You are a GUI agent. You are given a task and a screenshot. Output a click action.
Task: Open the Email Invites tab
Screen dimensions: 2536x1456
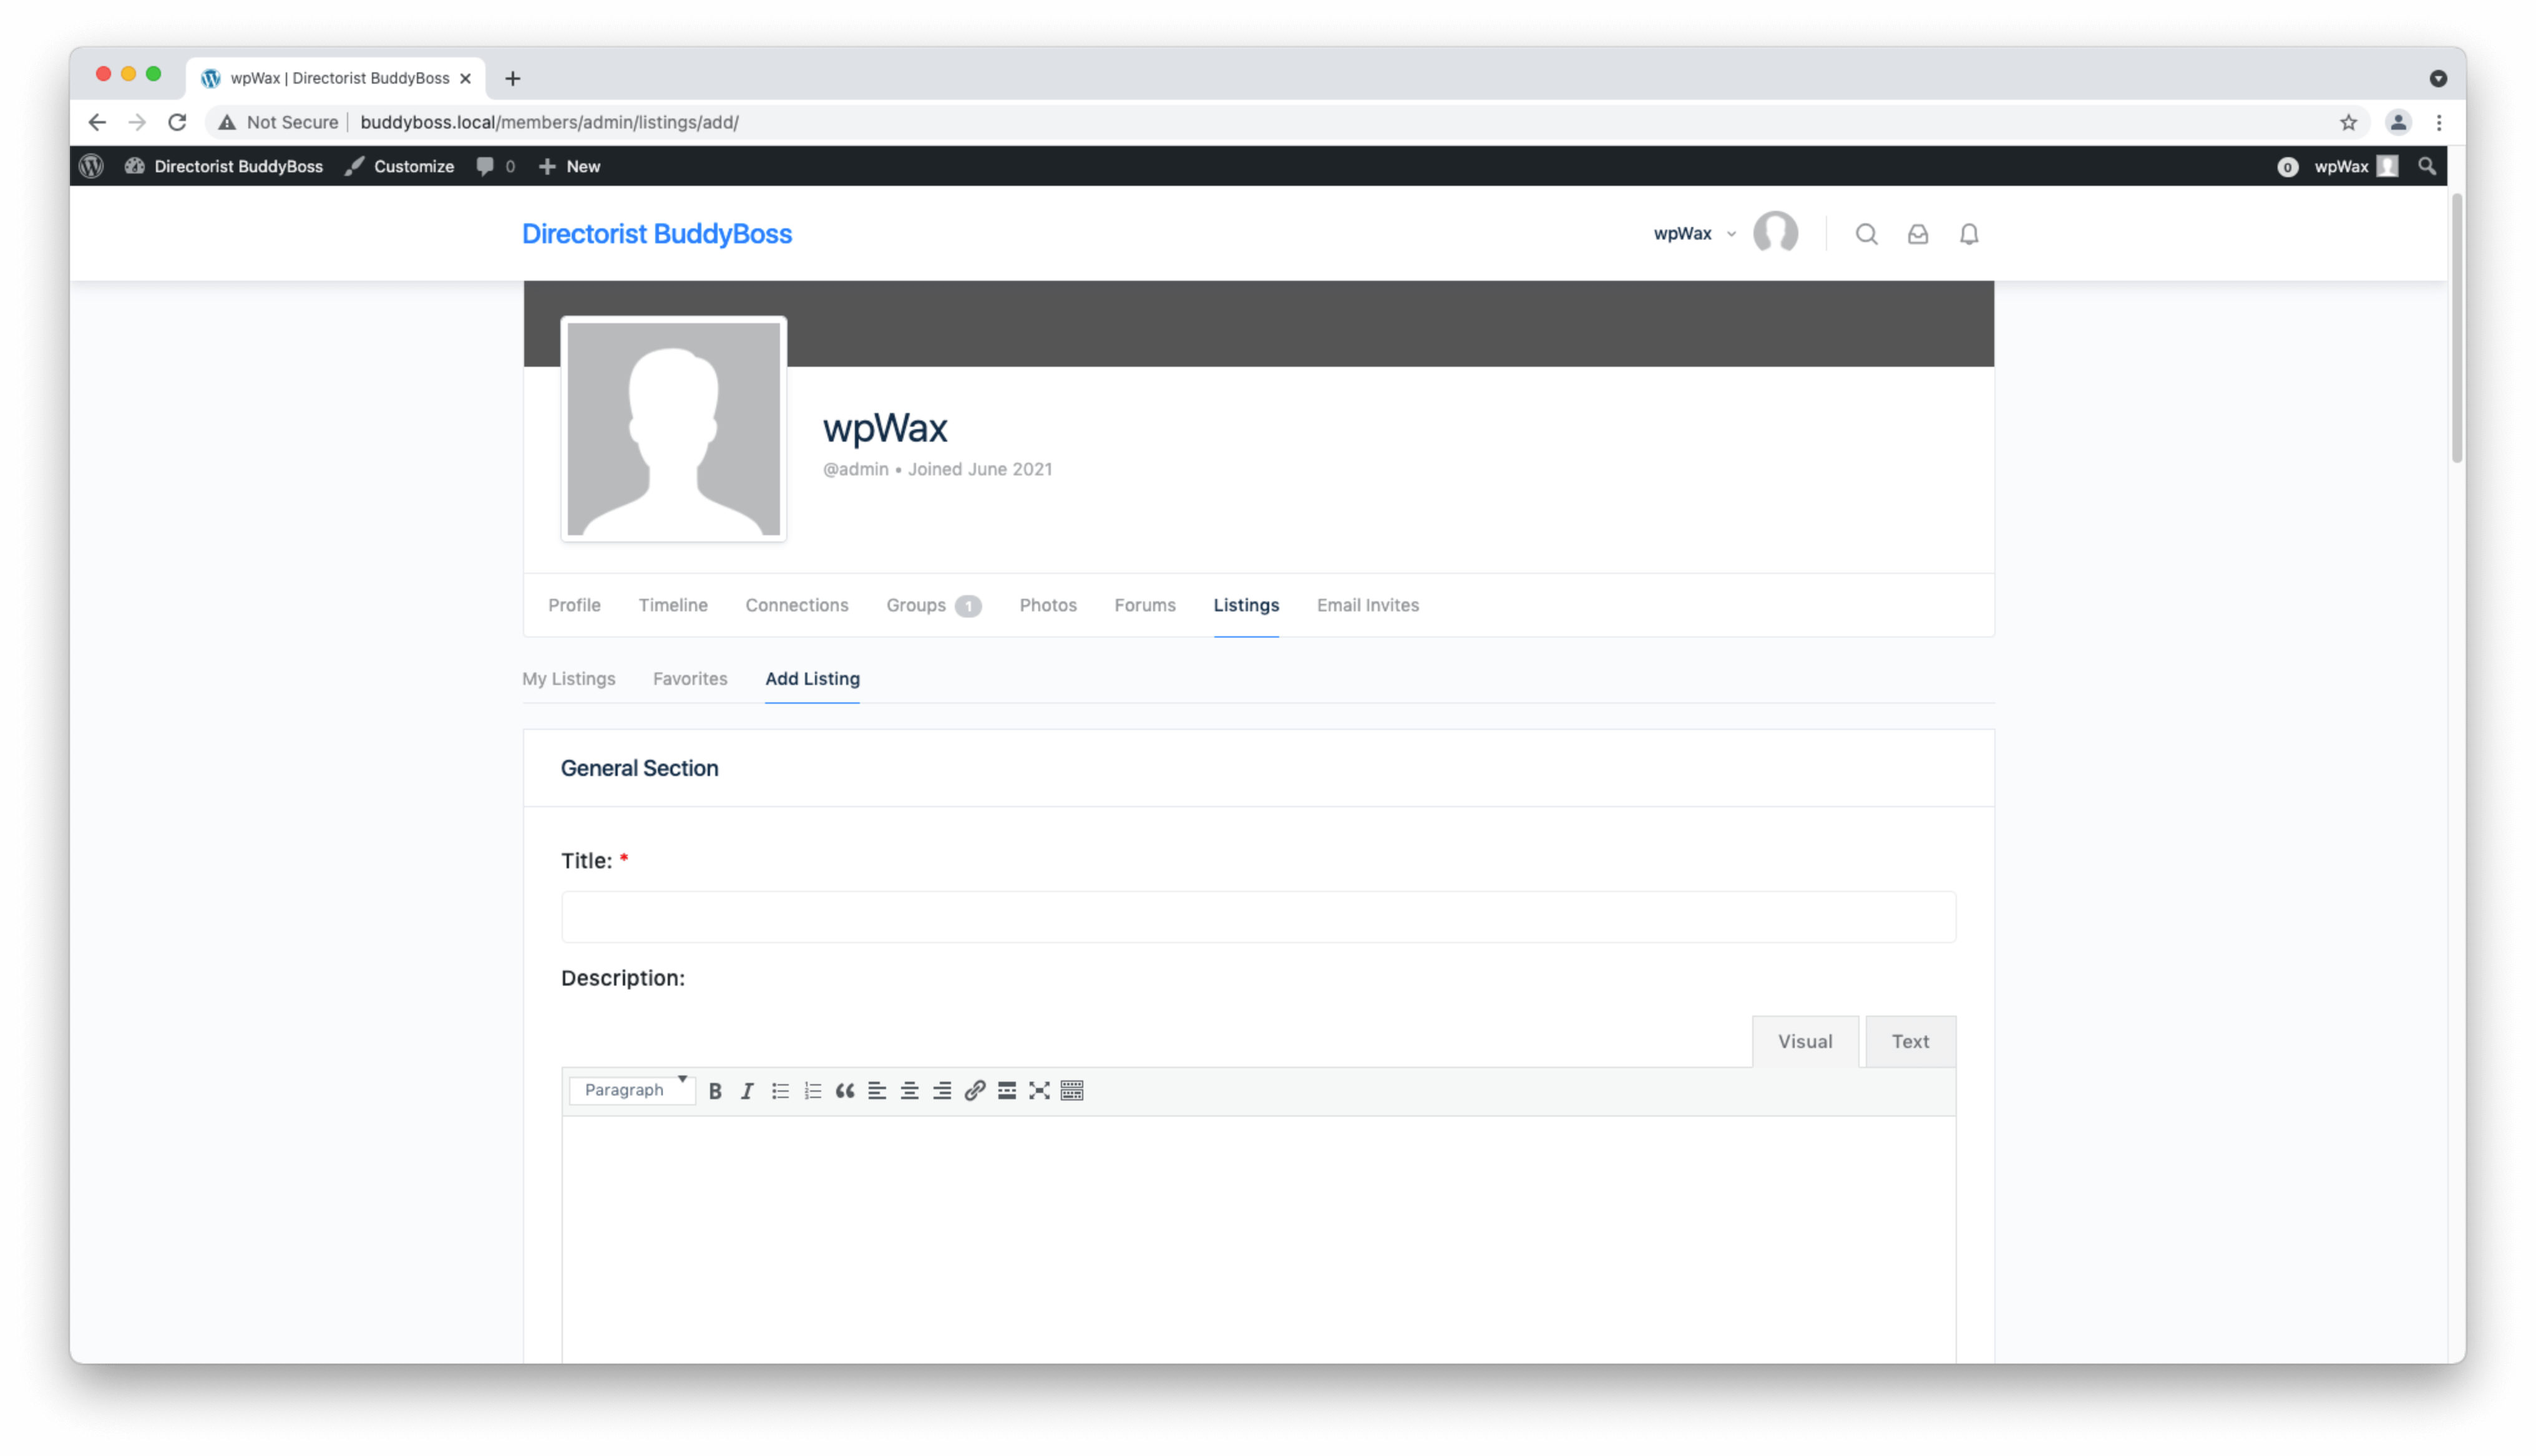[x=1368, y=605]
